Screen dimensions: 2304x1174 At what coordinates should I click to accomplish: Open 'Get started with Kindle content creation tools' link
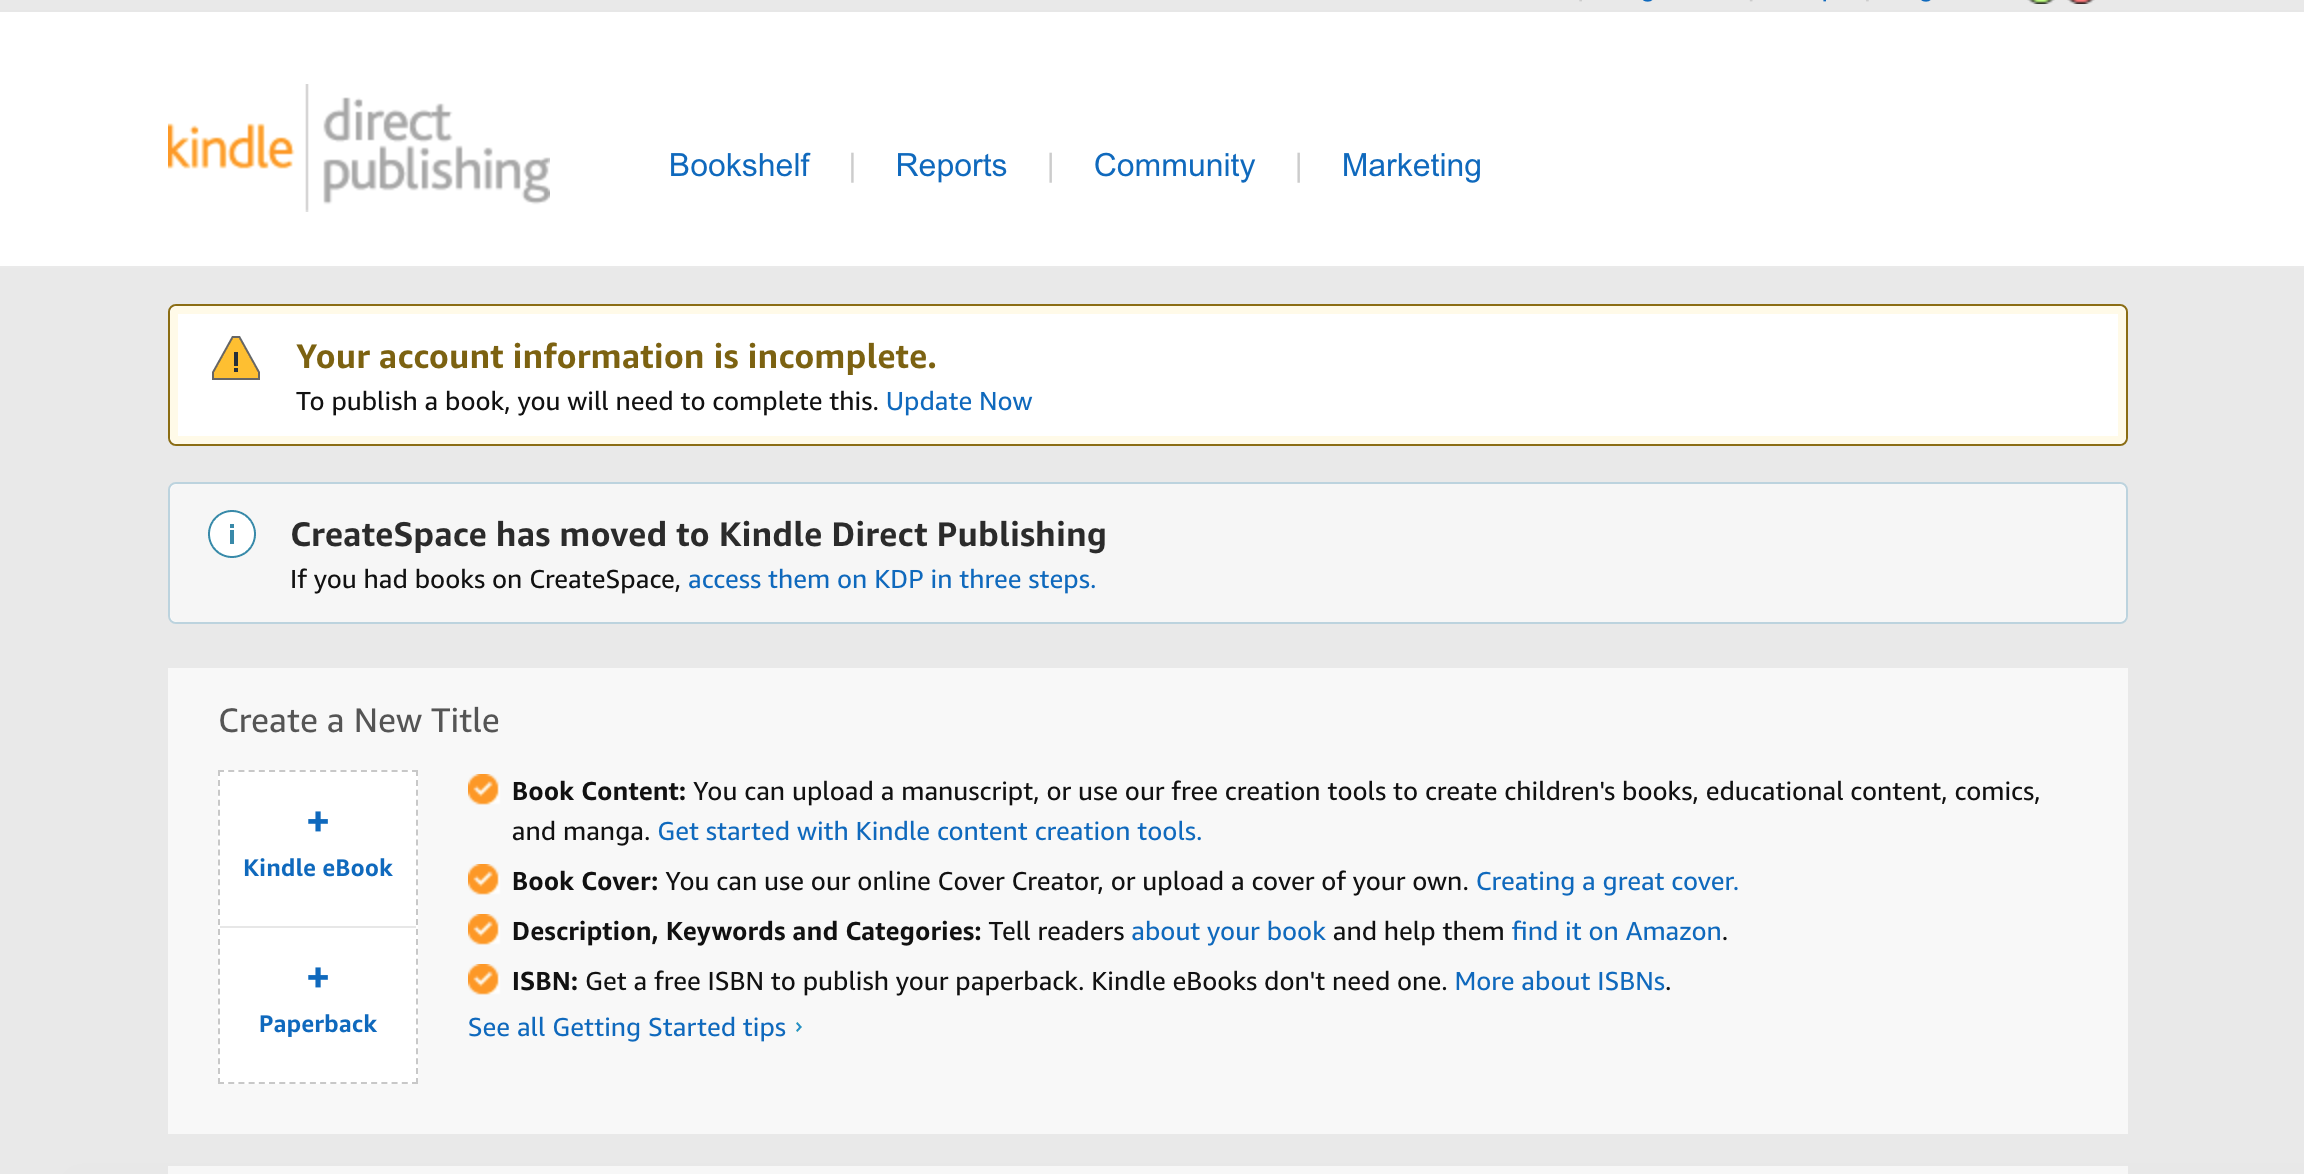click(x=930, y=831)
